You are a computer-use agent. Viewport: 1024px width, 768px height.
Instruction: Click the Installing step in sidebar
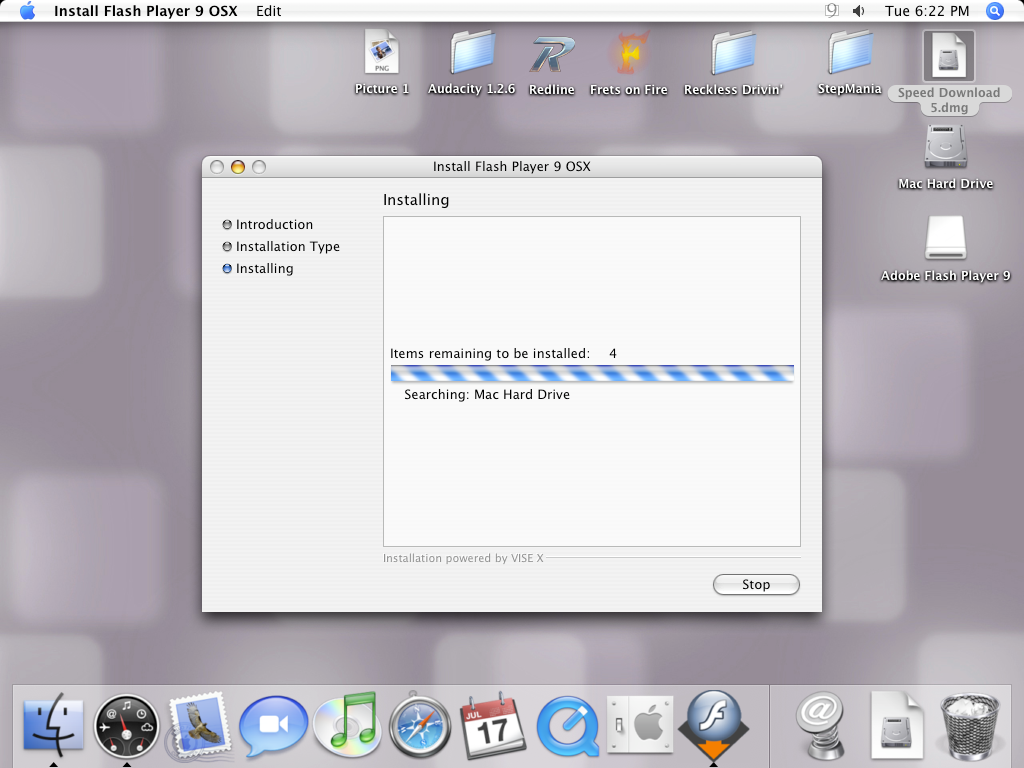258,268
